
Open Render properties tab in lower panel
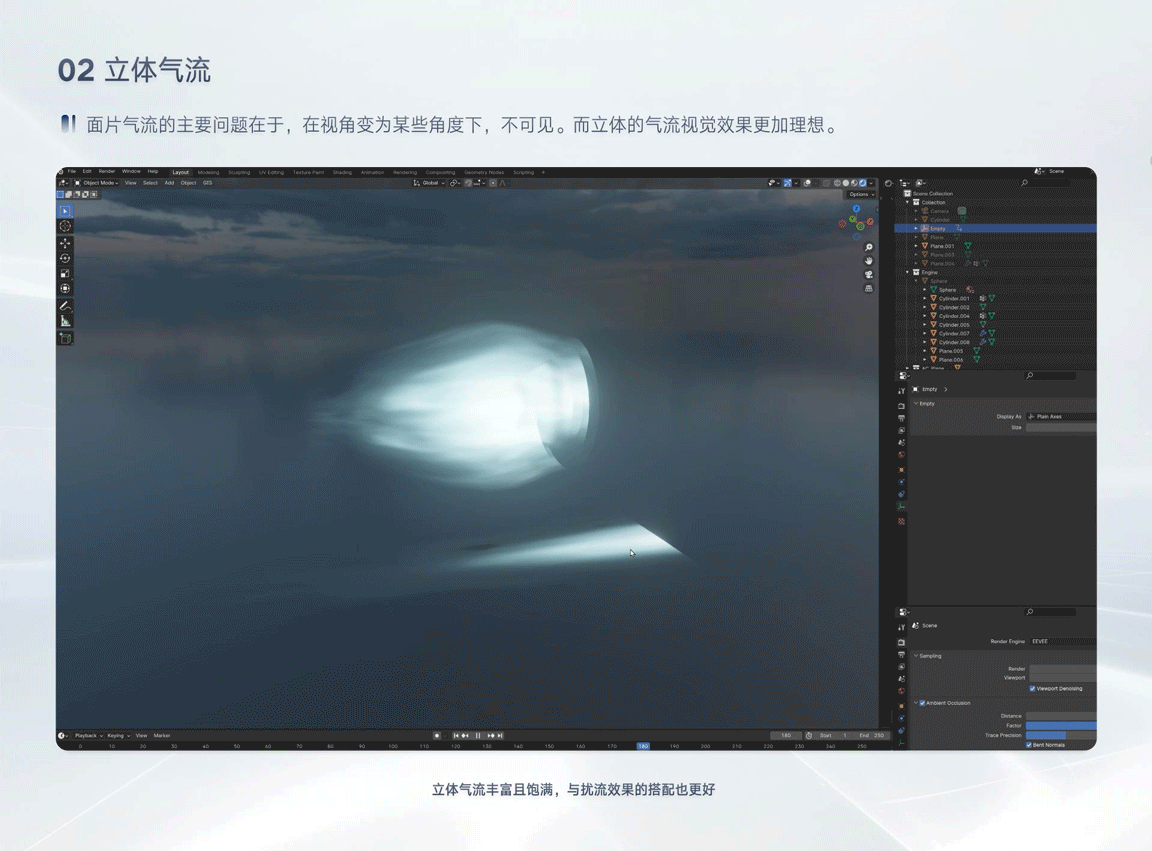(x=901, y=642)
